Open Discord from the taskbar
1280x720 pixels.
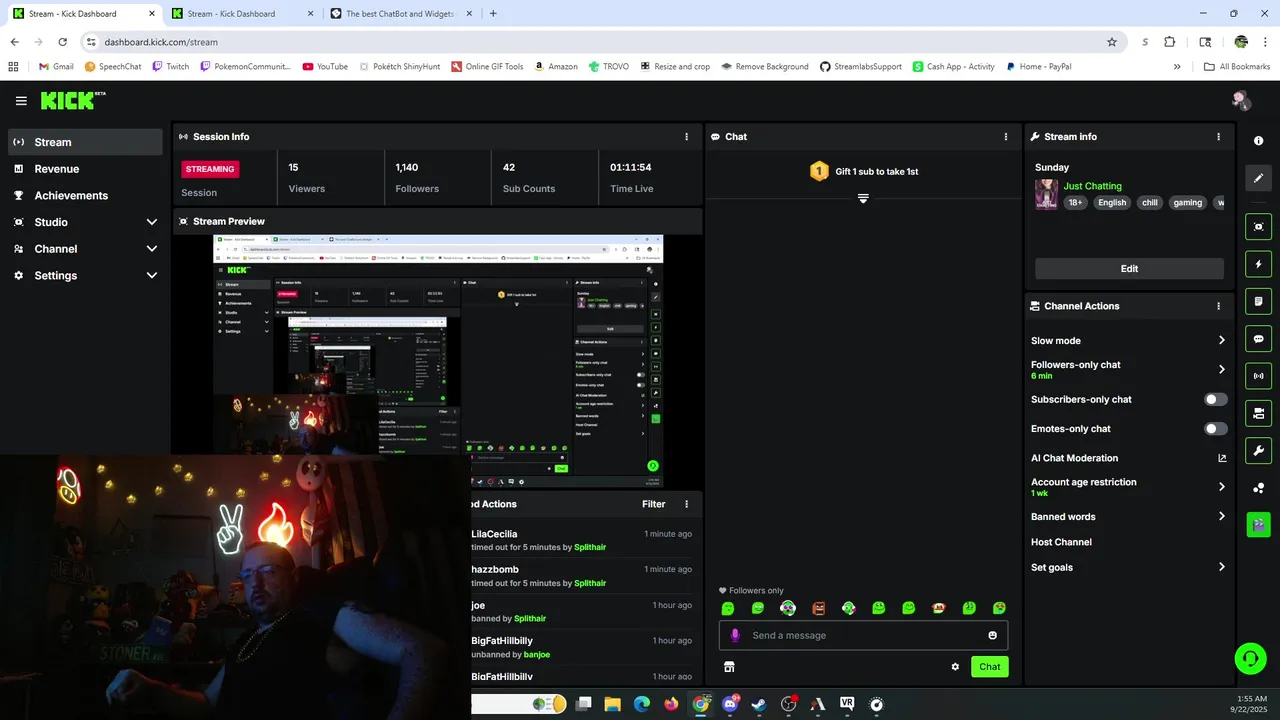pyautogui.click(x=730, y=704)
